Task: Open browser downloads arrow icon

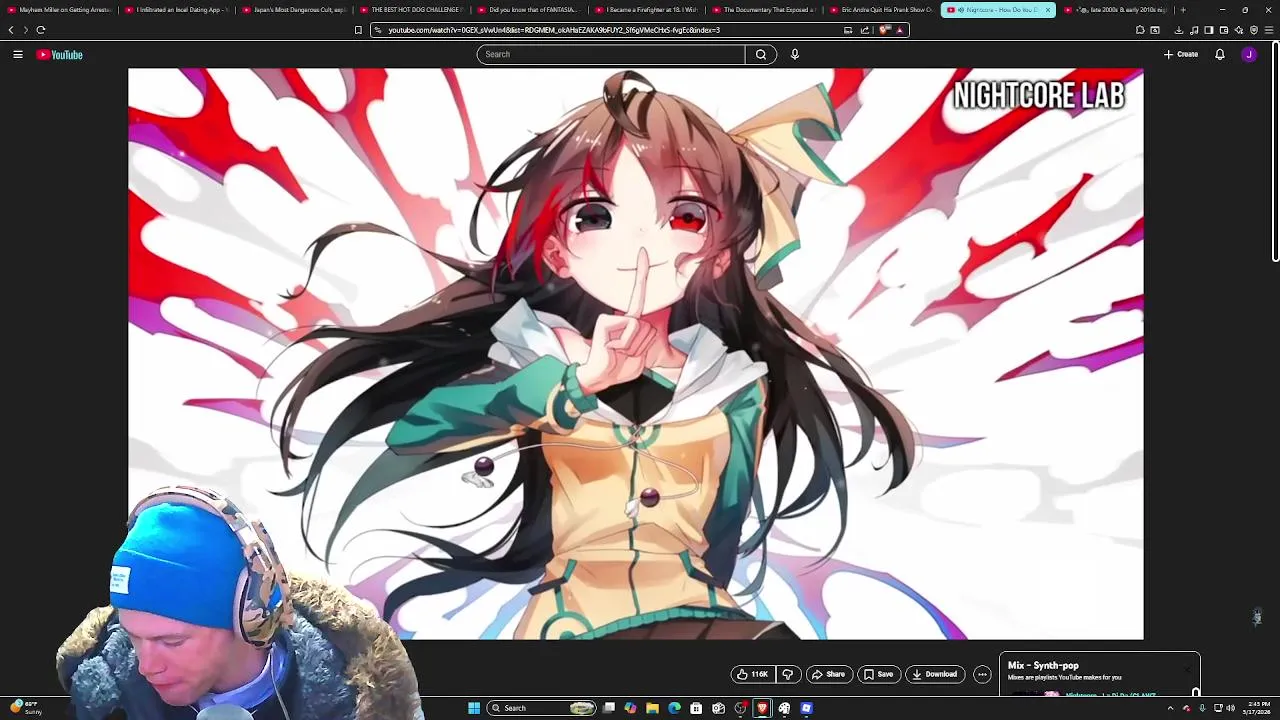Action: point(1179,30)
